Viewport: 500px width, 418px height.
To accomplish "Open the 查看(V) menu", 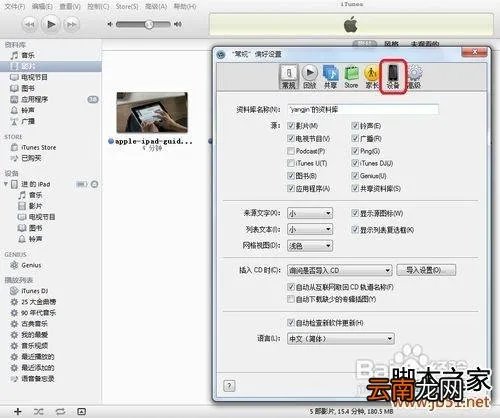I will [70, 6].
